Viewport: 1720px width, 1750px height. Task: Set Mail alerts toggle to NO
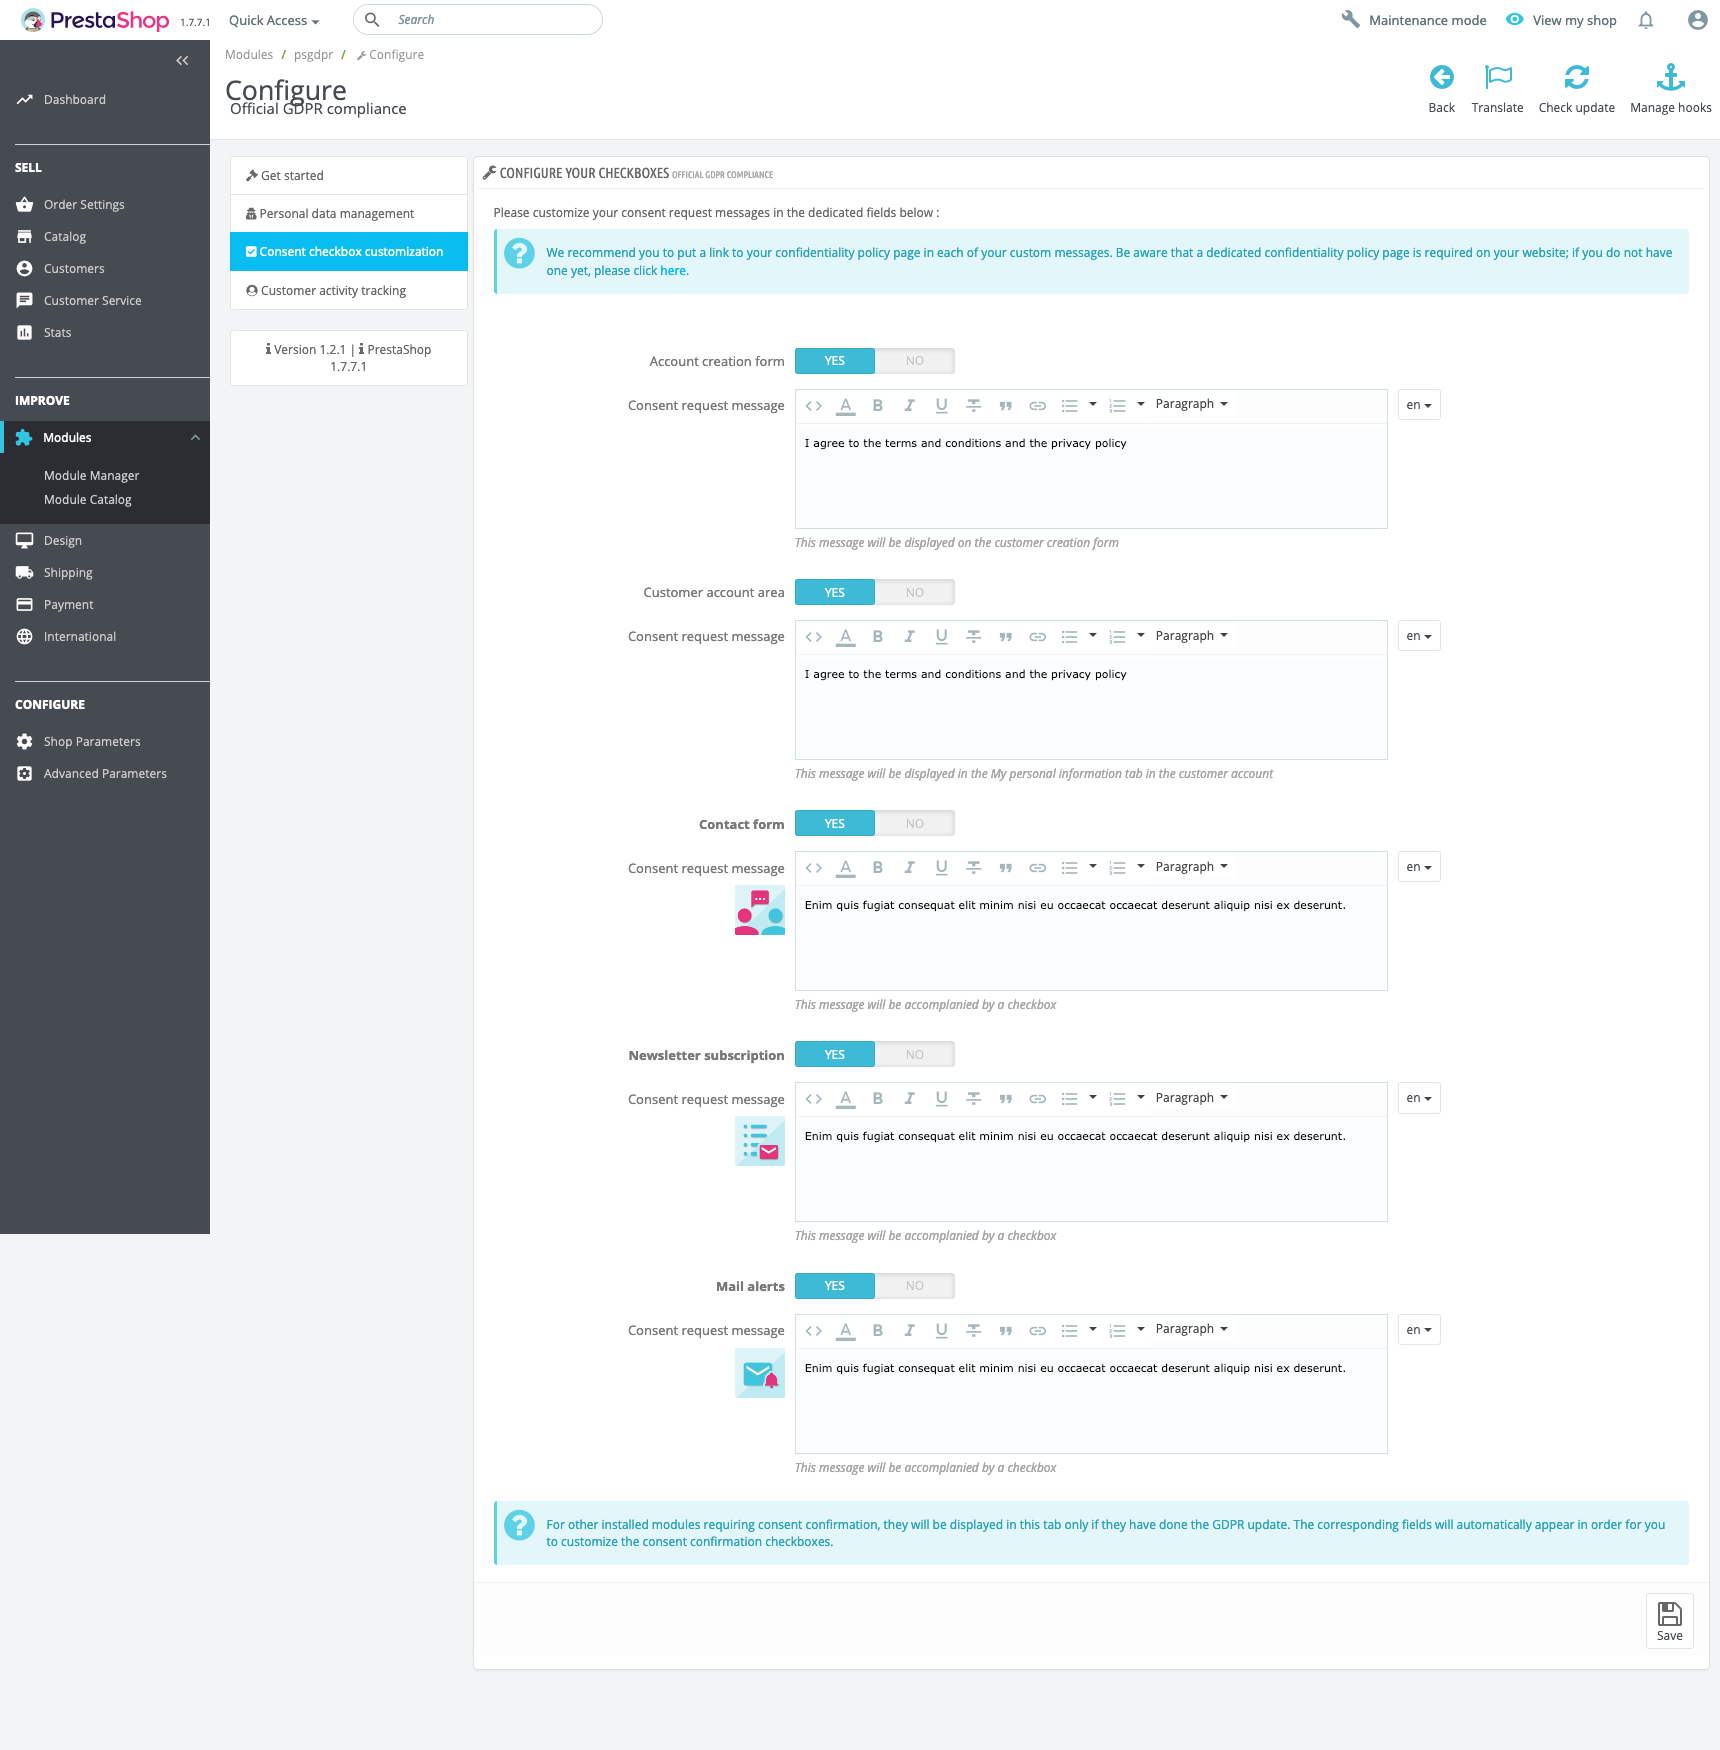(914, 1286)
